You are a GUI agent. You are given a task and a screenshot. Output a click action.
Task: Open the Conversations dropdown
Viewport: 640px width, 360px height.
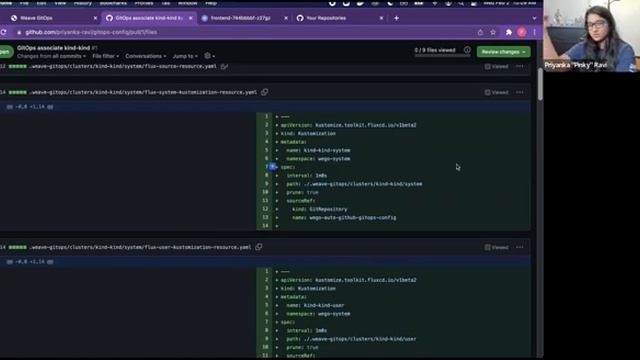point(146,56)
